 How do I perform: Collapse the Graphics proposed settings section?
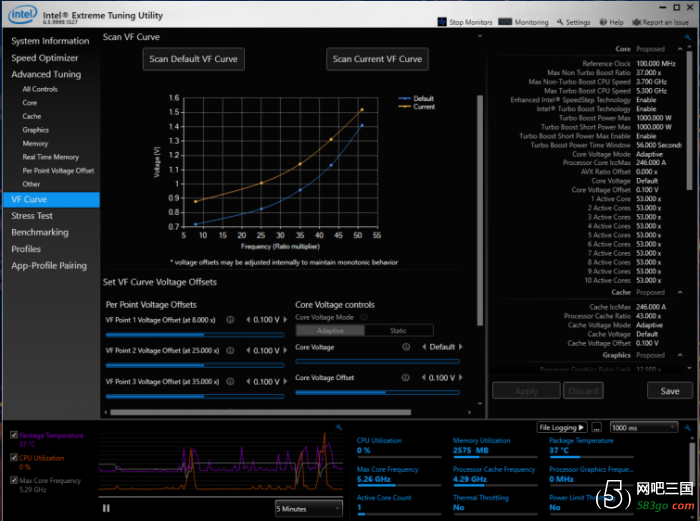pos(680,355)
